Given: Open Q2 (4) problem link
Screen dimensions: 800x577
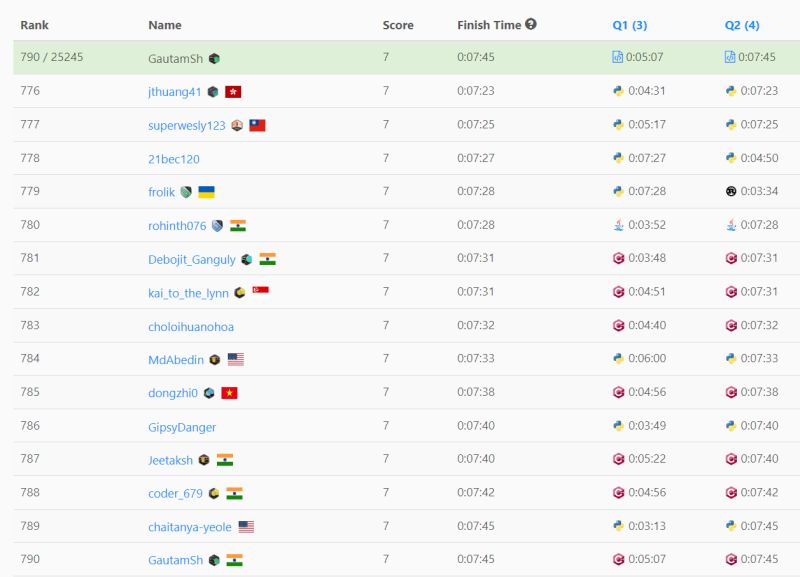Looking at the screenshot, I should coord(741,25).
